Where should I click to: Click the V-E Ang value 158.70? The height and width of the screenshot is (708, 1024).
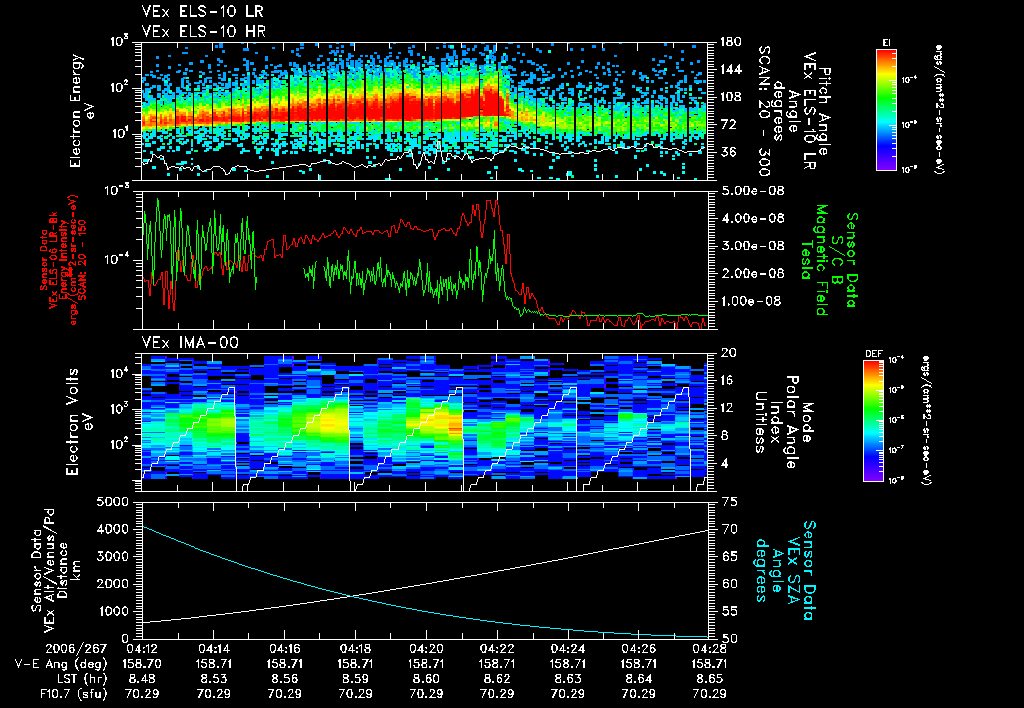click(142, 664)
